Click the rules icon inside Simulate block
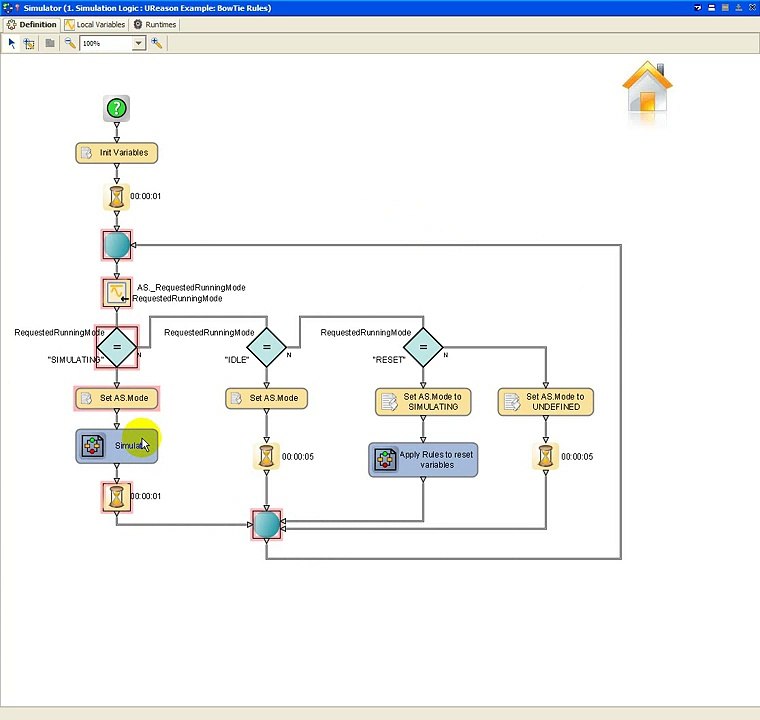The width and height of the screenshot is (760, 720). click(x=93, y=446)
